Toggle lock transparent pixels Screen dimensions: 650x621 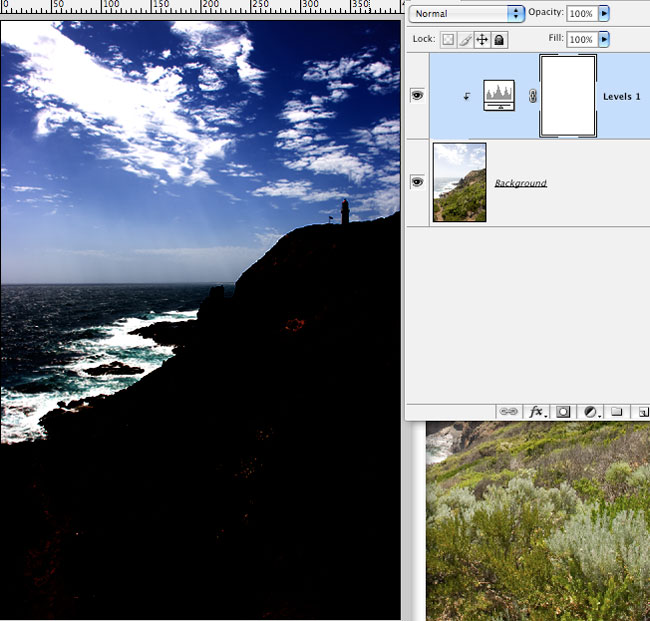(x=449, y=39)
